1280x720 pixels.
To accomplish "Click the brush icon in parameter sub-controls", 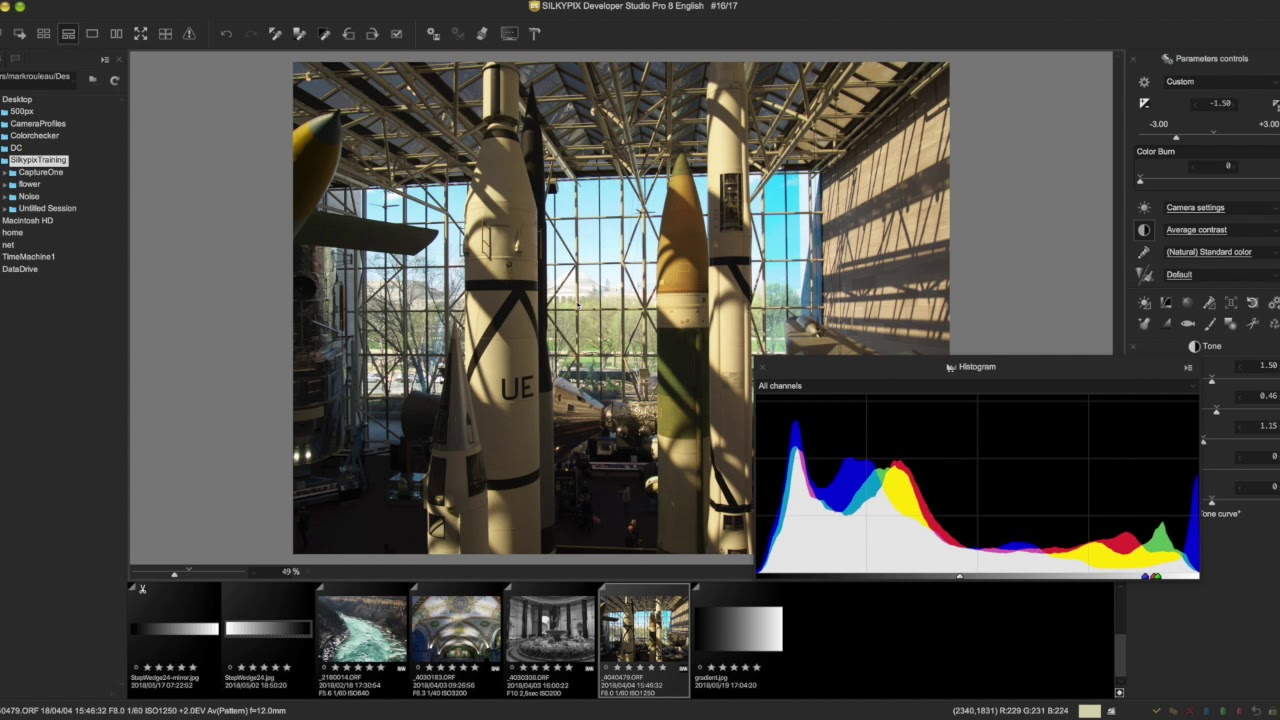I will point(1209,324).
